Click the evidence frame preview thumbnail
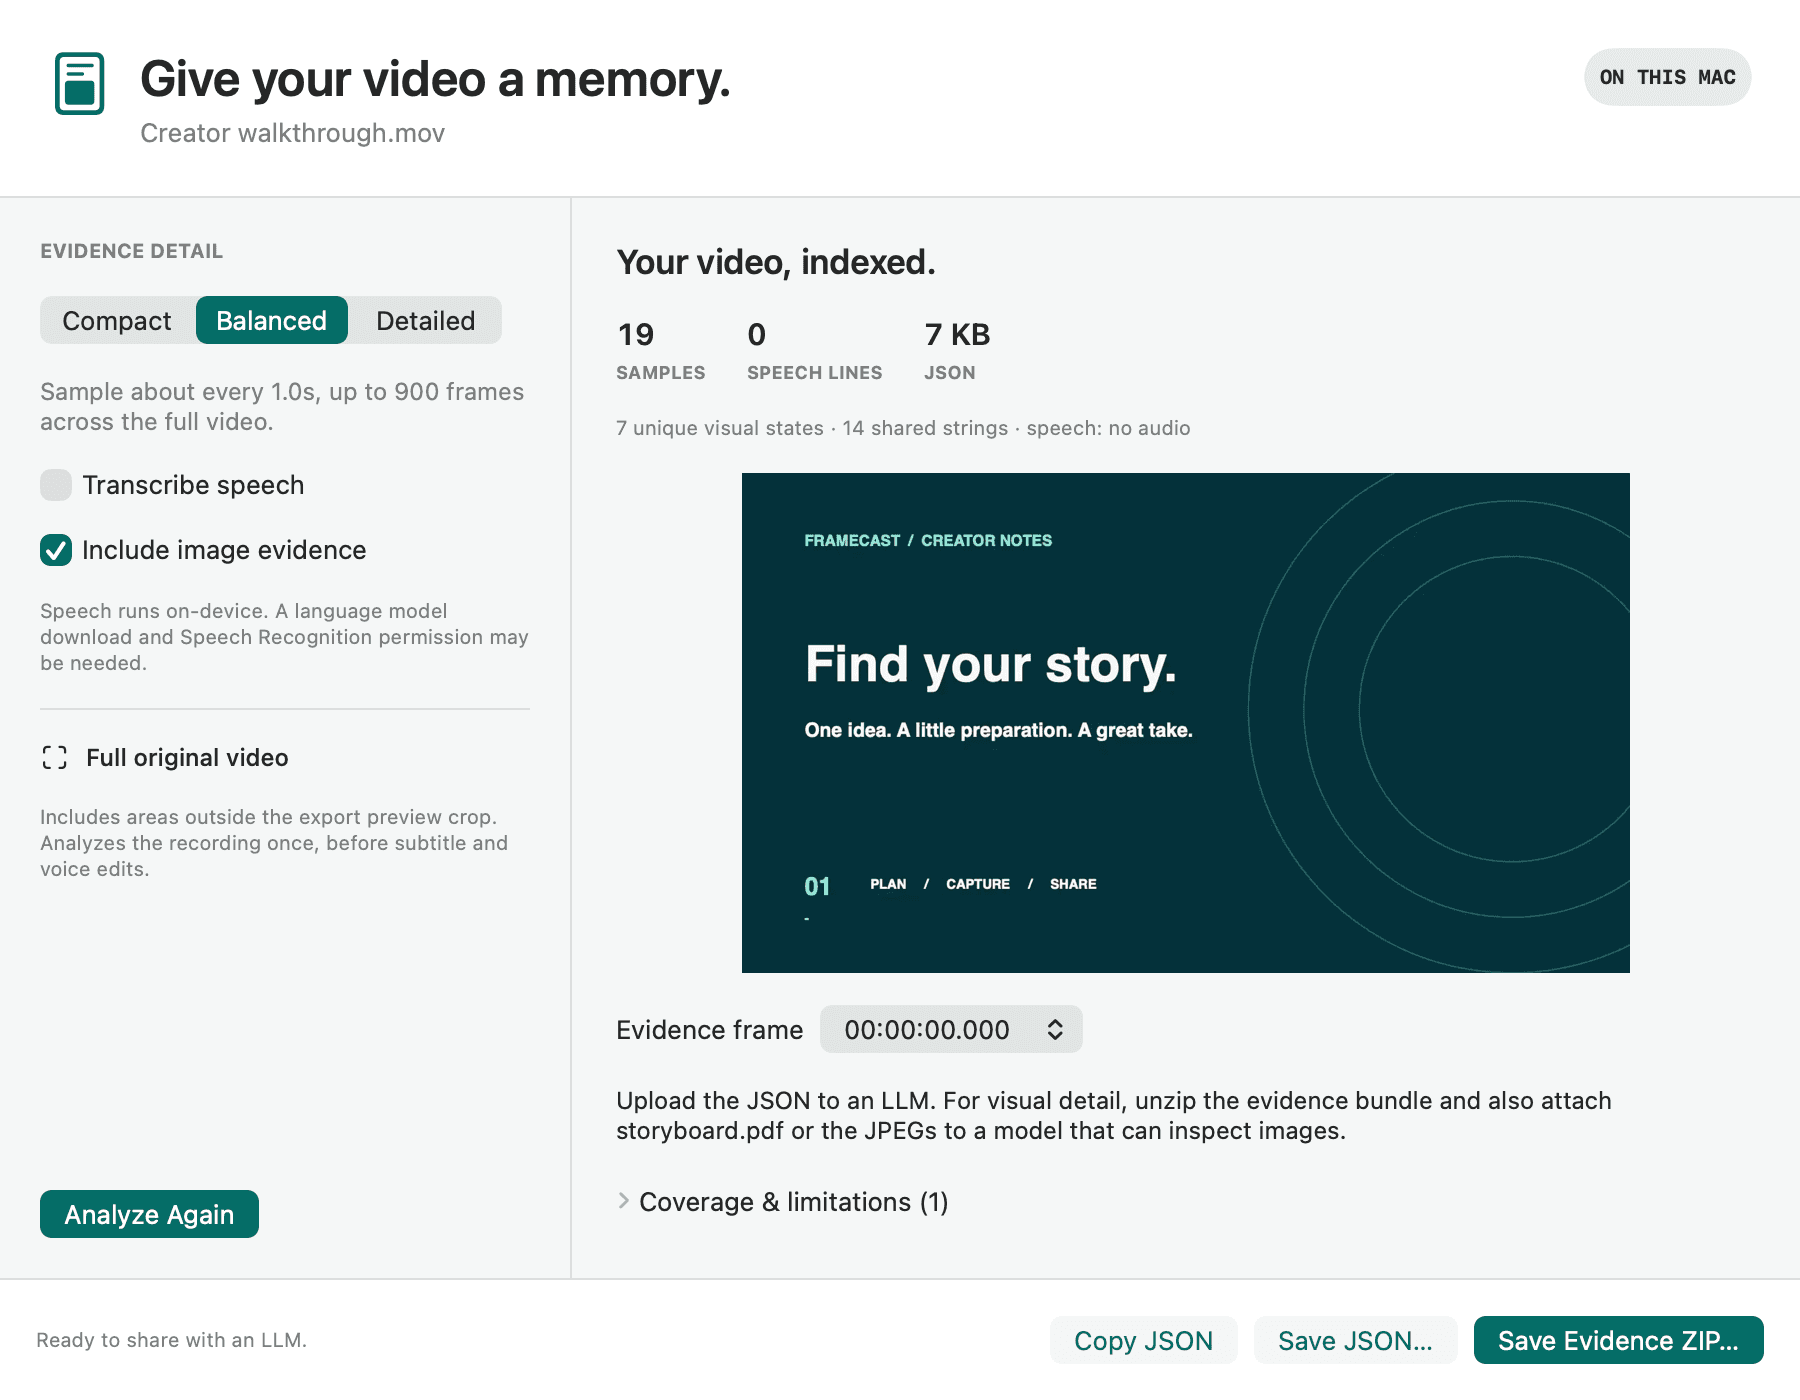Image resolution: width=1800 pixels, height=1400 pixels. tap(1185, 722)
